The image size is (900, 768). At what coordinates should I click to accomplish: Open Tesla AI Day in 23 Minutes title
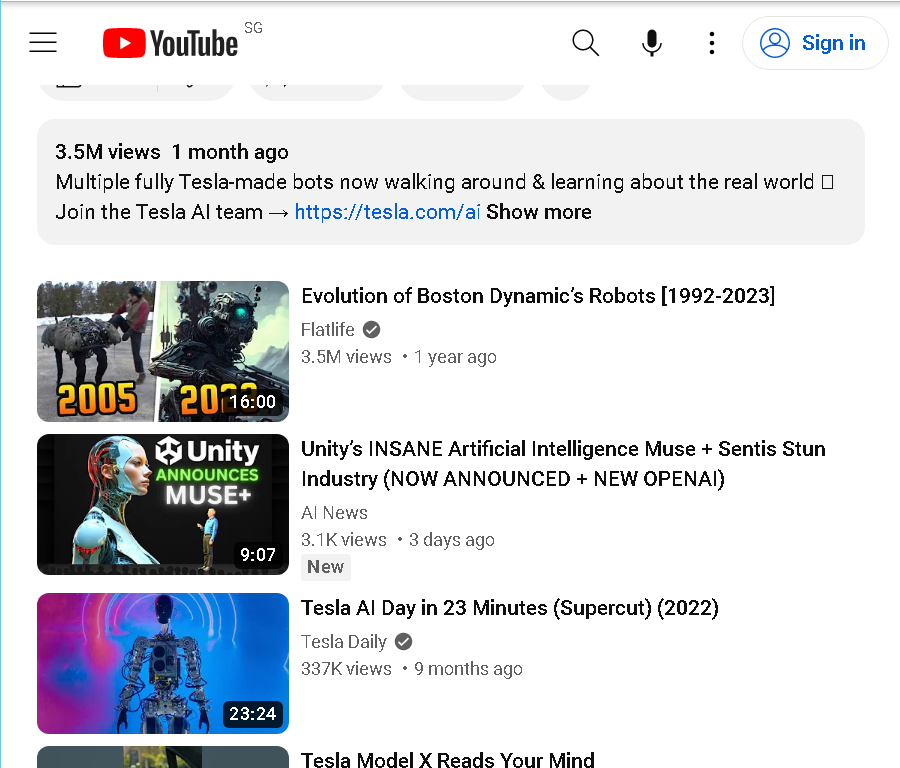(x=510, y=607)
